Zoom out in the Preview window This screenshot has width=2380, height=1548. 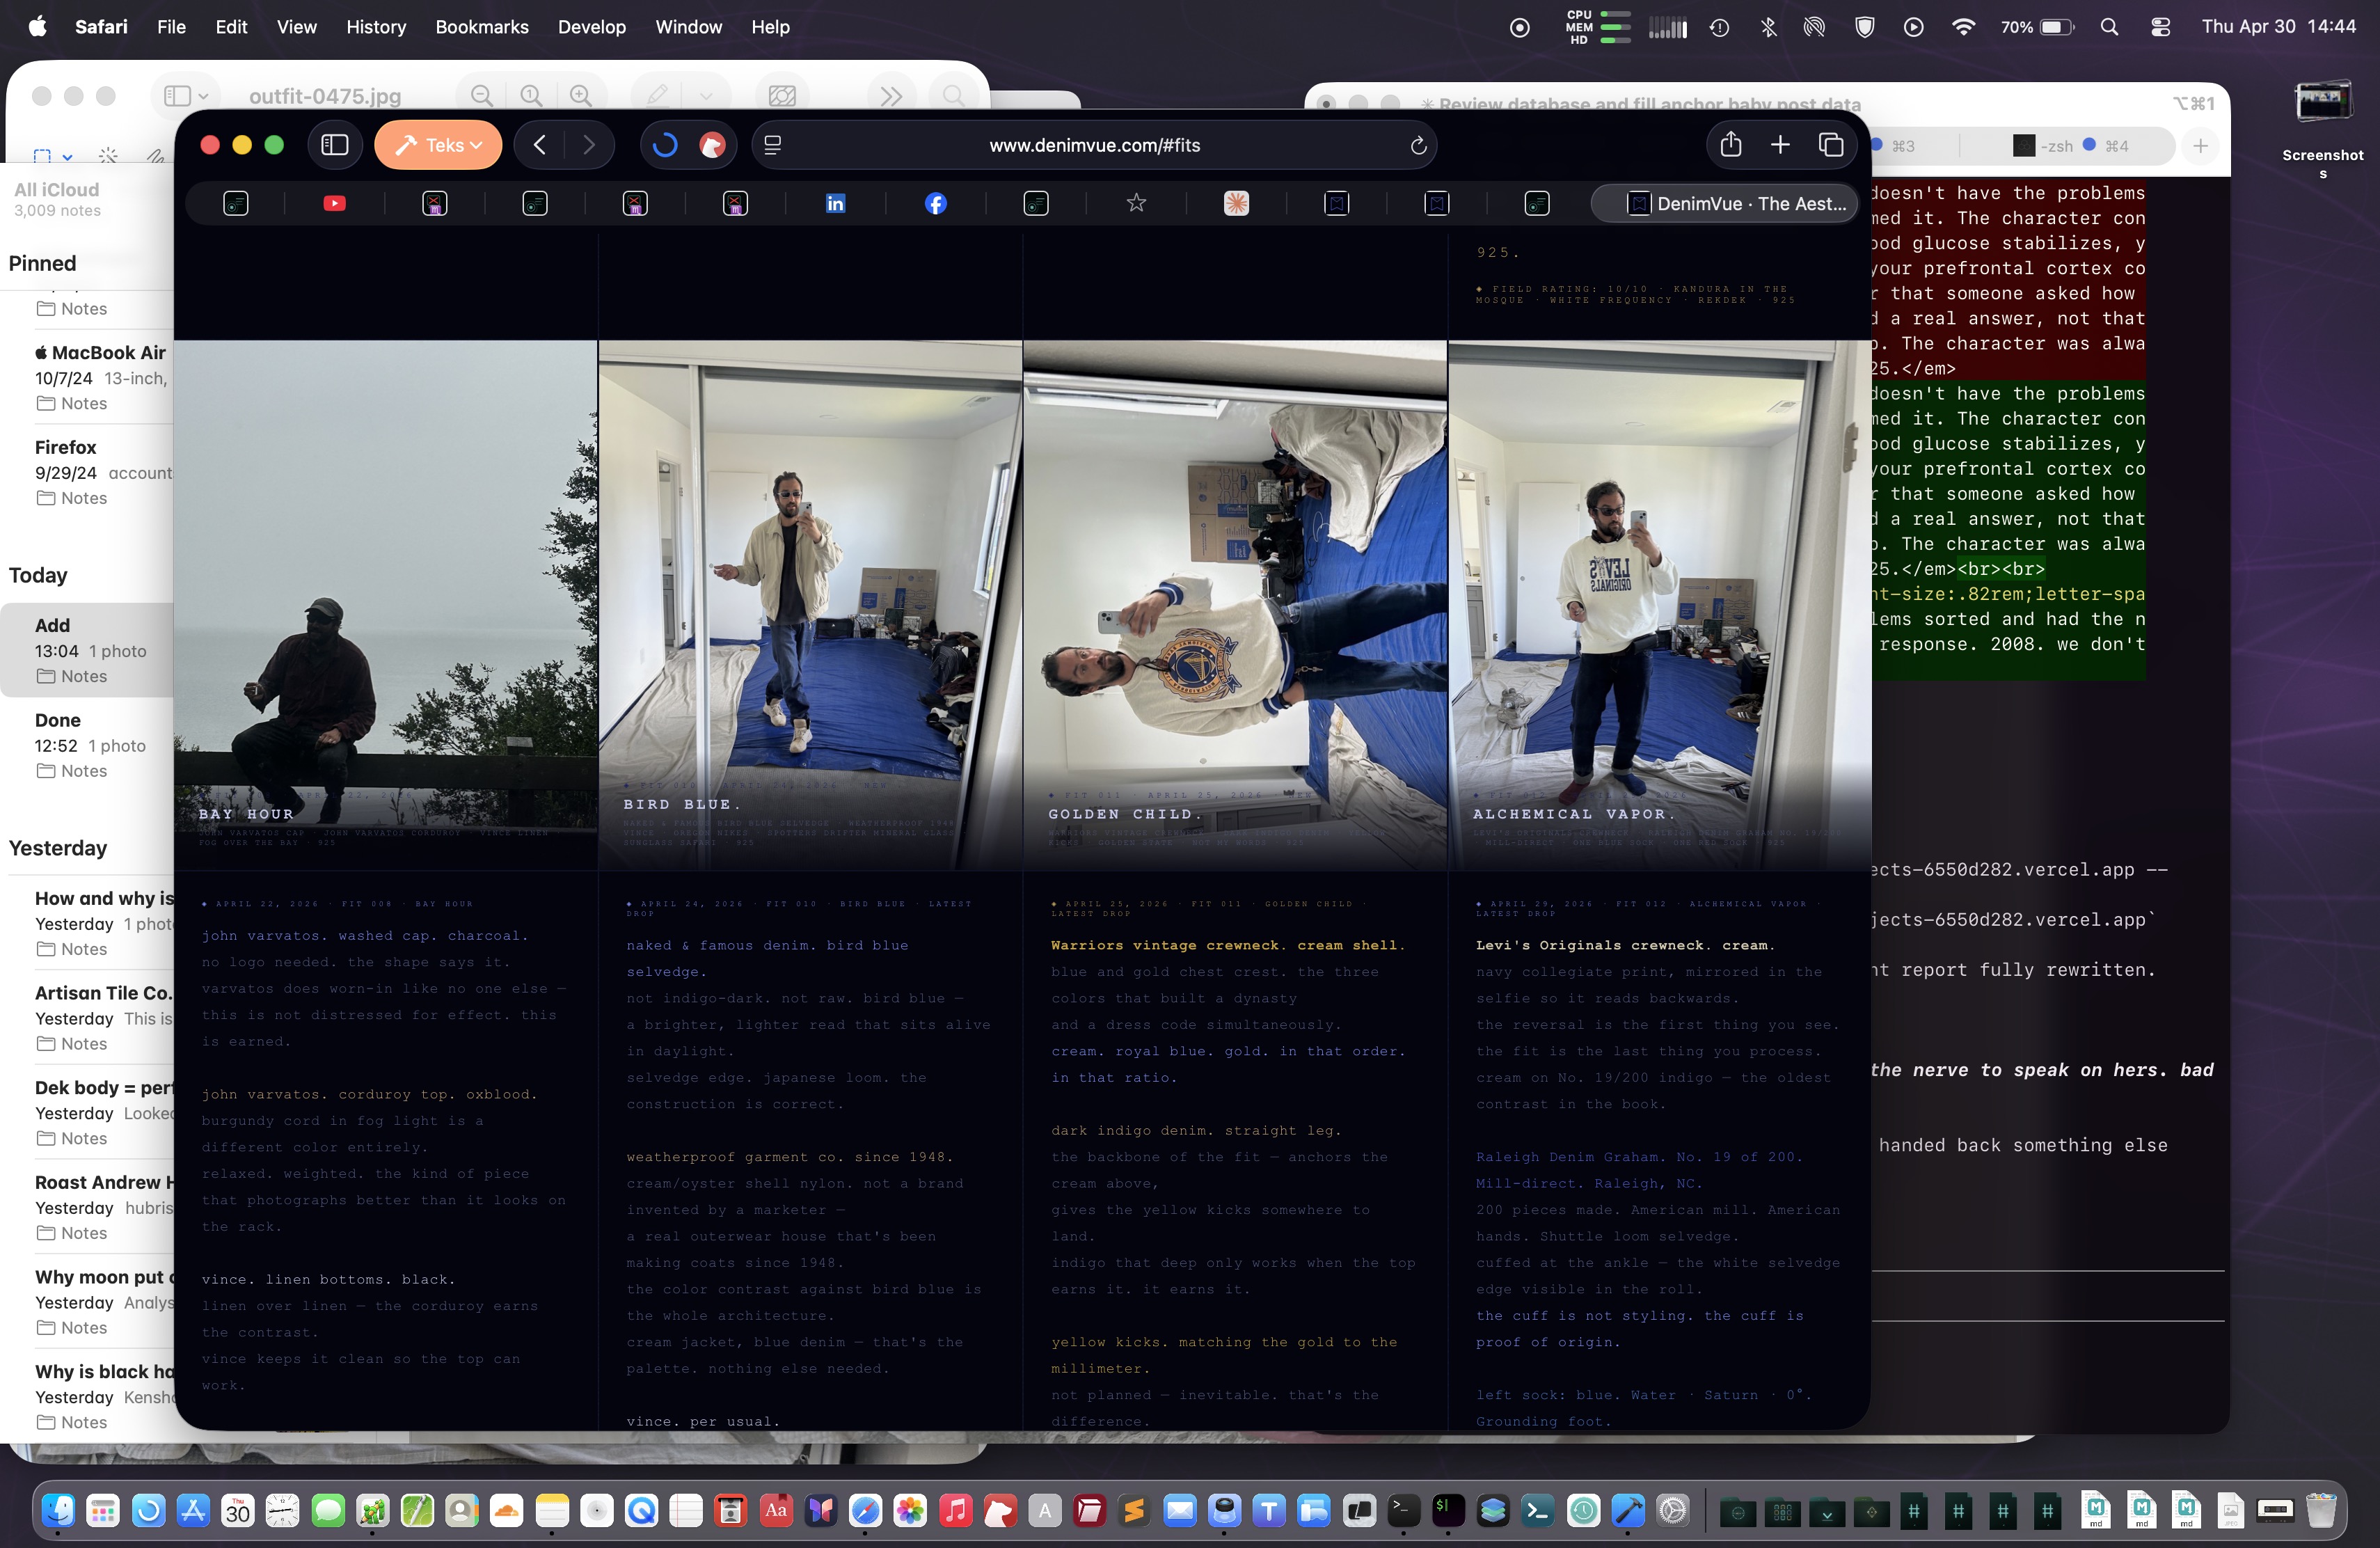(x=482, y=96)
